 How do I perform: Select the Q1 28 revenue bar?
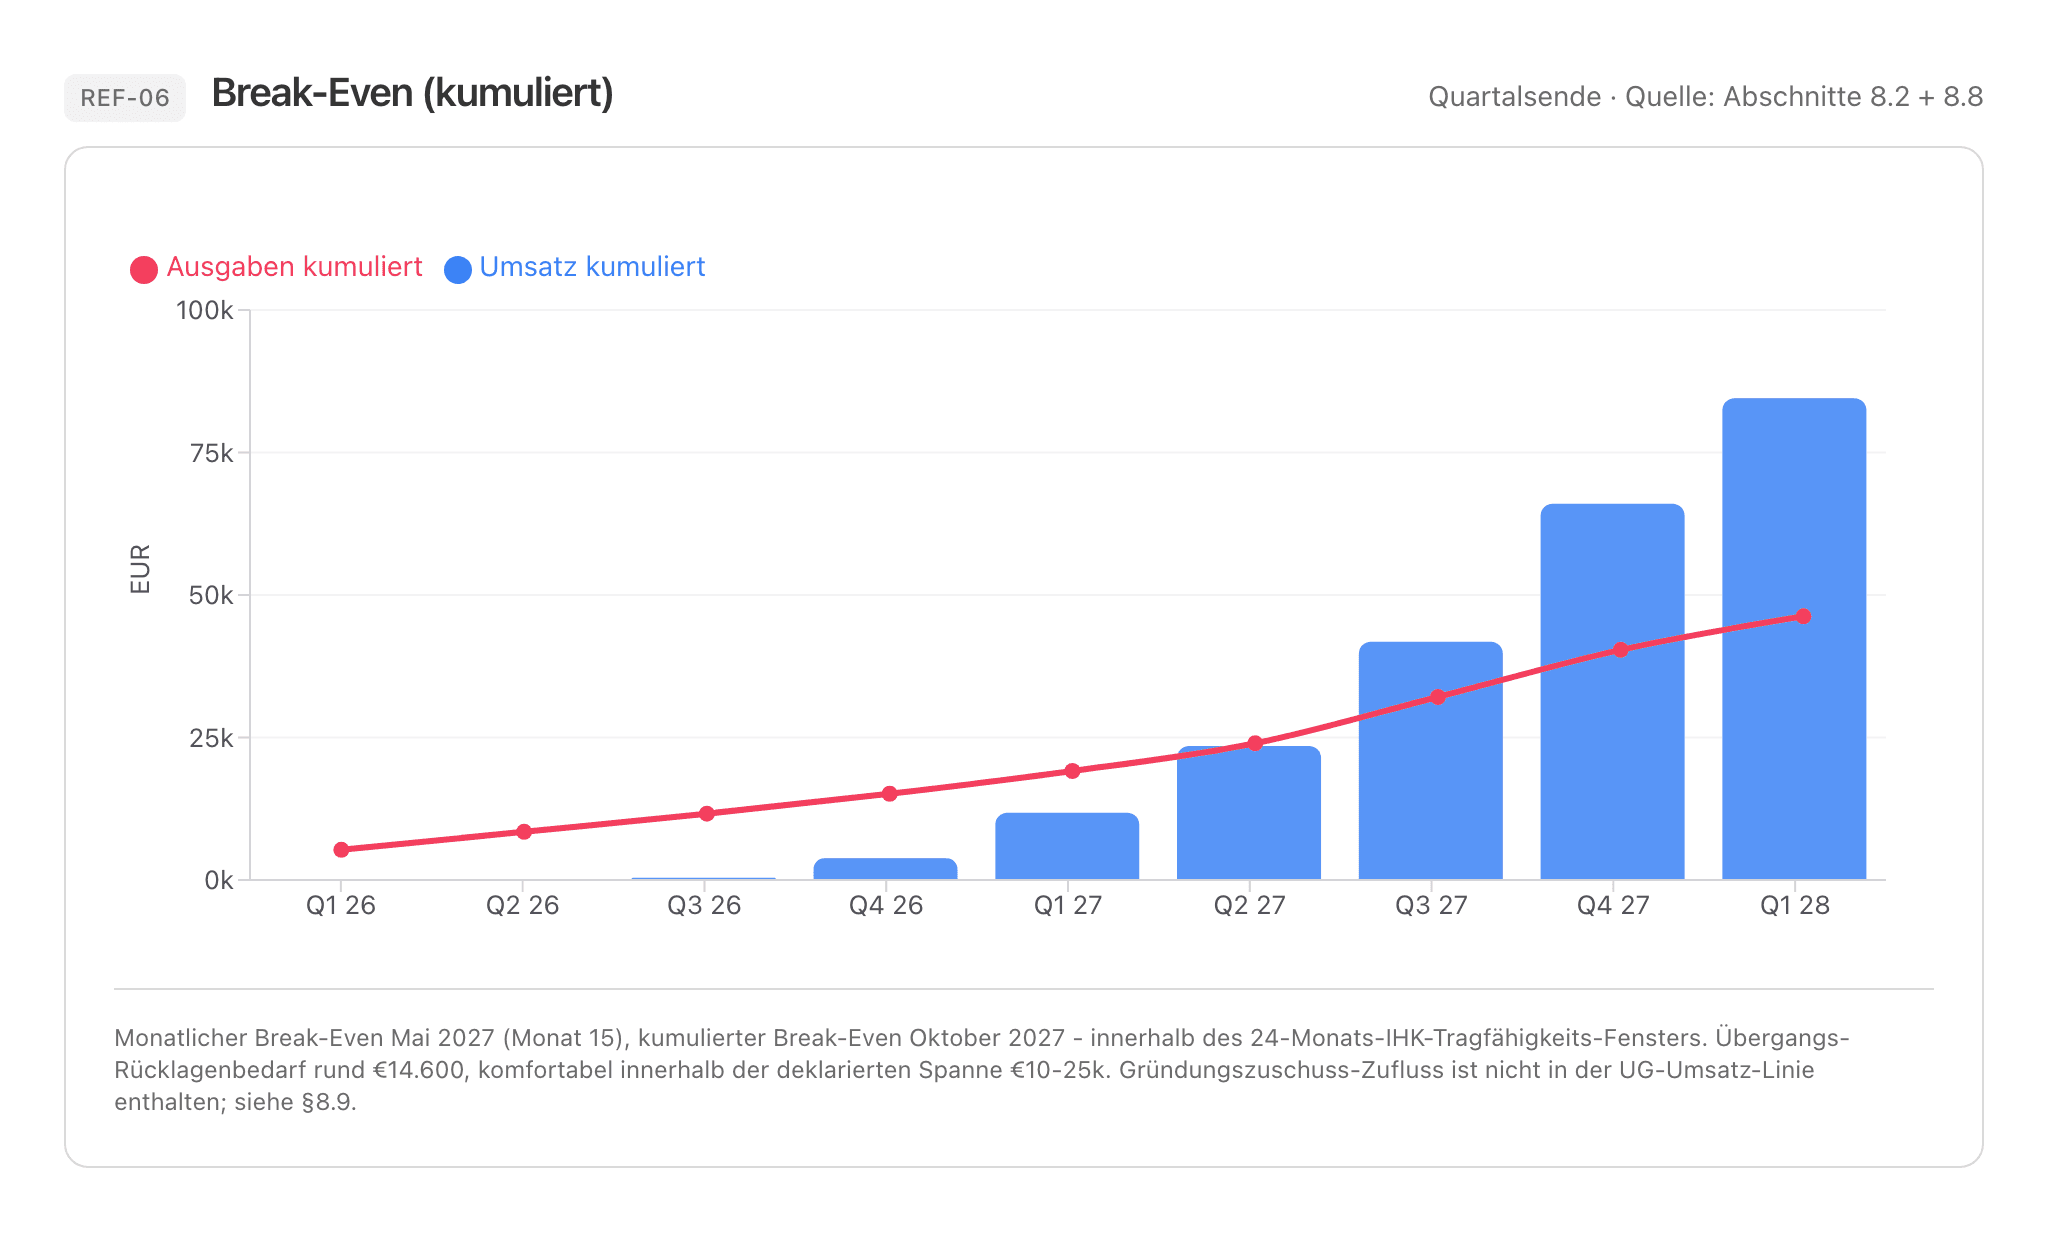tap(1794, 639)
